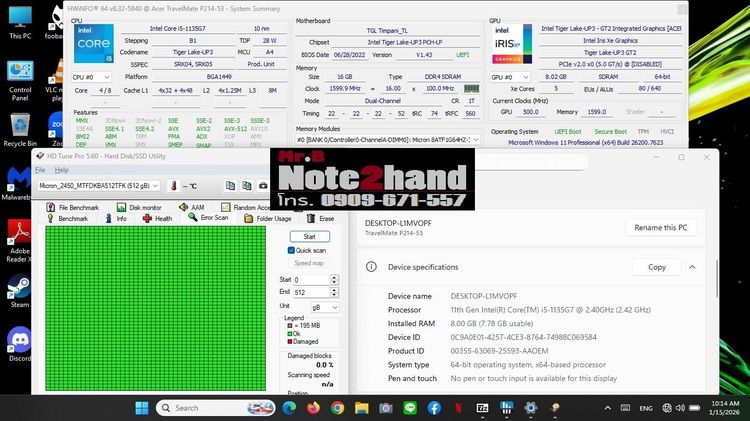Open the File menu in HD Tune

click(x=40, y=170)
